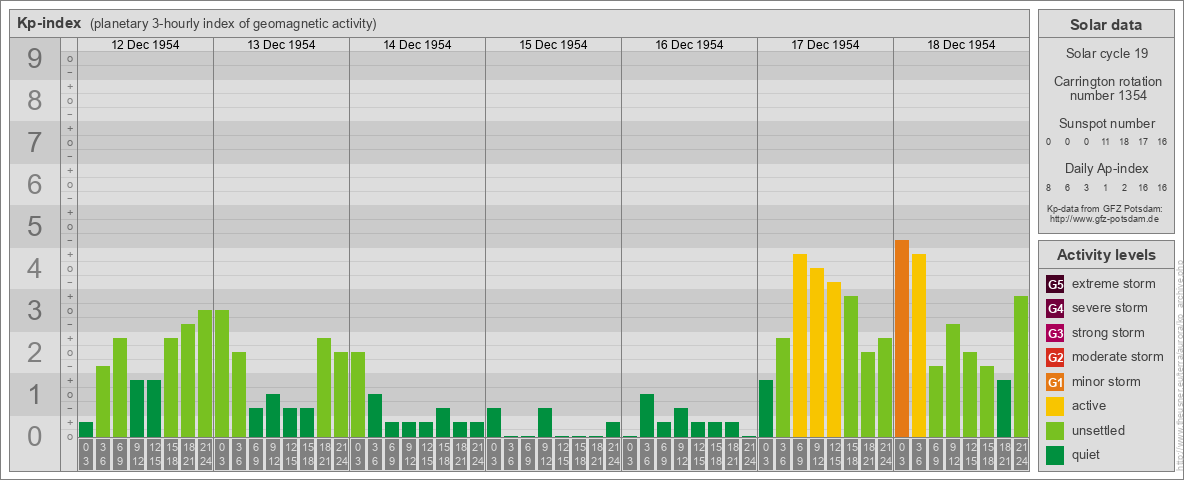
Task: Click the '15 Dec 1954' date header
Action: (x=553, y=45)
